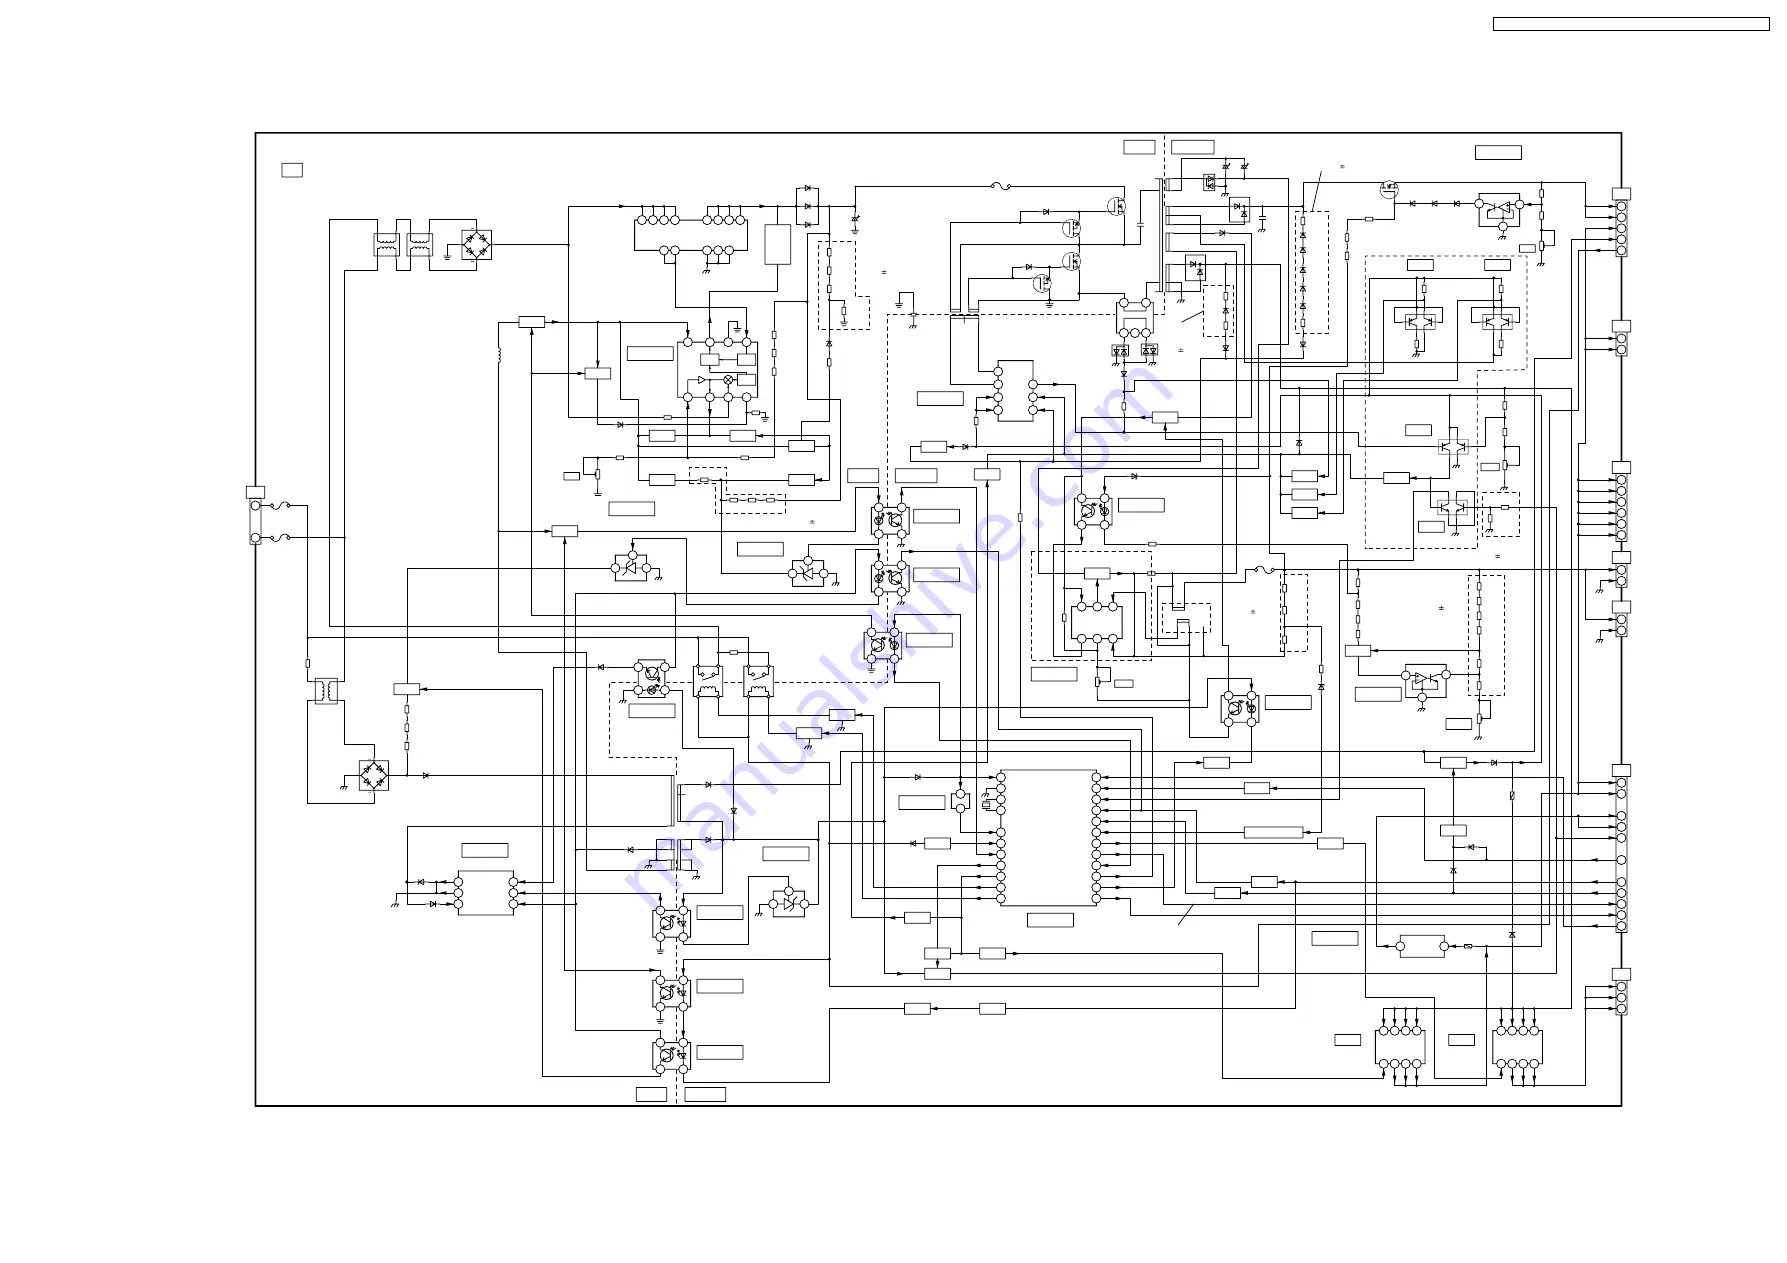Click the inductor coil symbol
Image resolution: width=1787 pixels, height=1263 pixels.
[498, 354]
